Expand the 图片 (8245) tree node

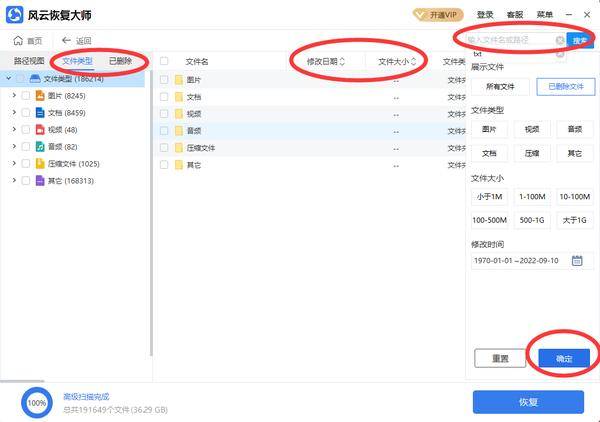[x=12, y=96]
